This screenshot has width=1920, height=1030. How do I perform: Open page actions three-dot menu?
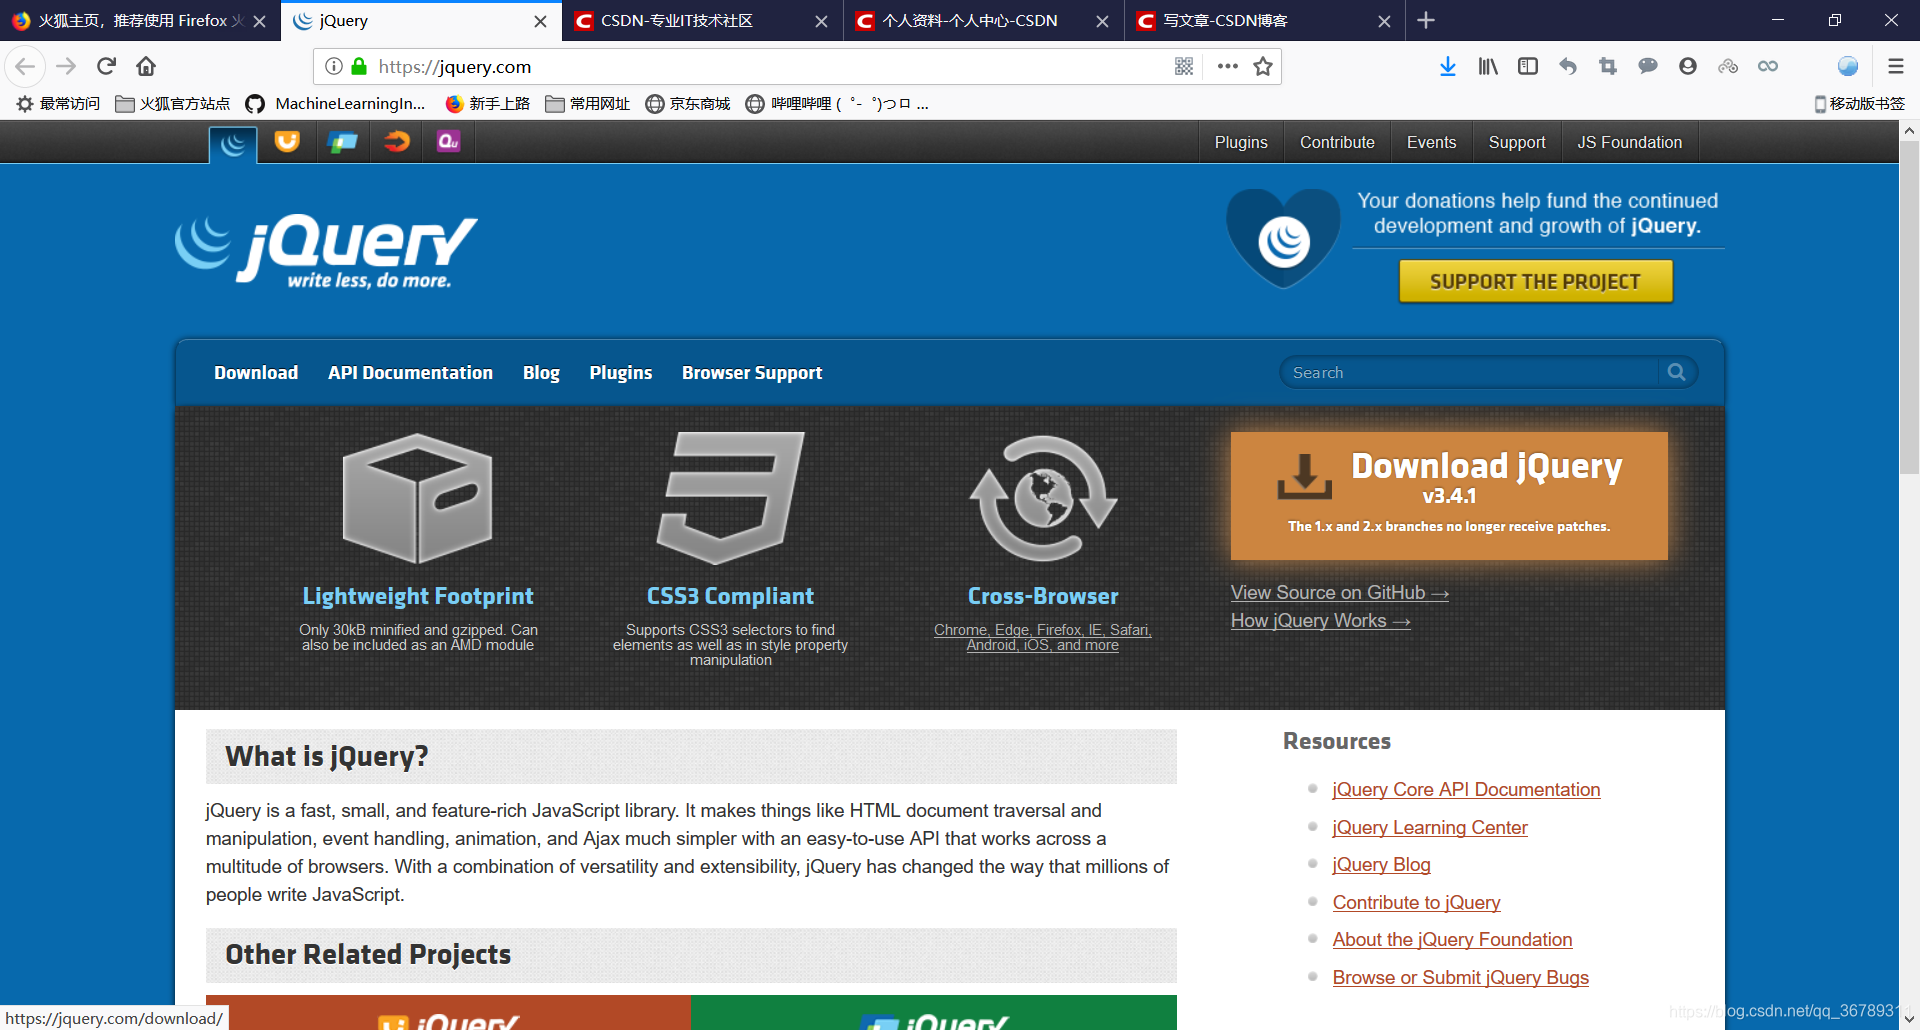click(1228, 66)
